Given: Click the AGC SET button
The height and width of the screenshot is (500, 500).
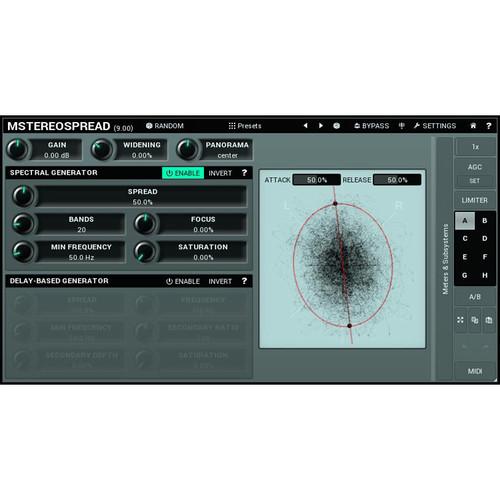Looking at the screenshot, I should pos(475,181).
